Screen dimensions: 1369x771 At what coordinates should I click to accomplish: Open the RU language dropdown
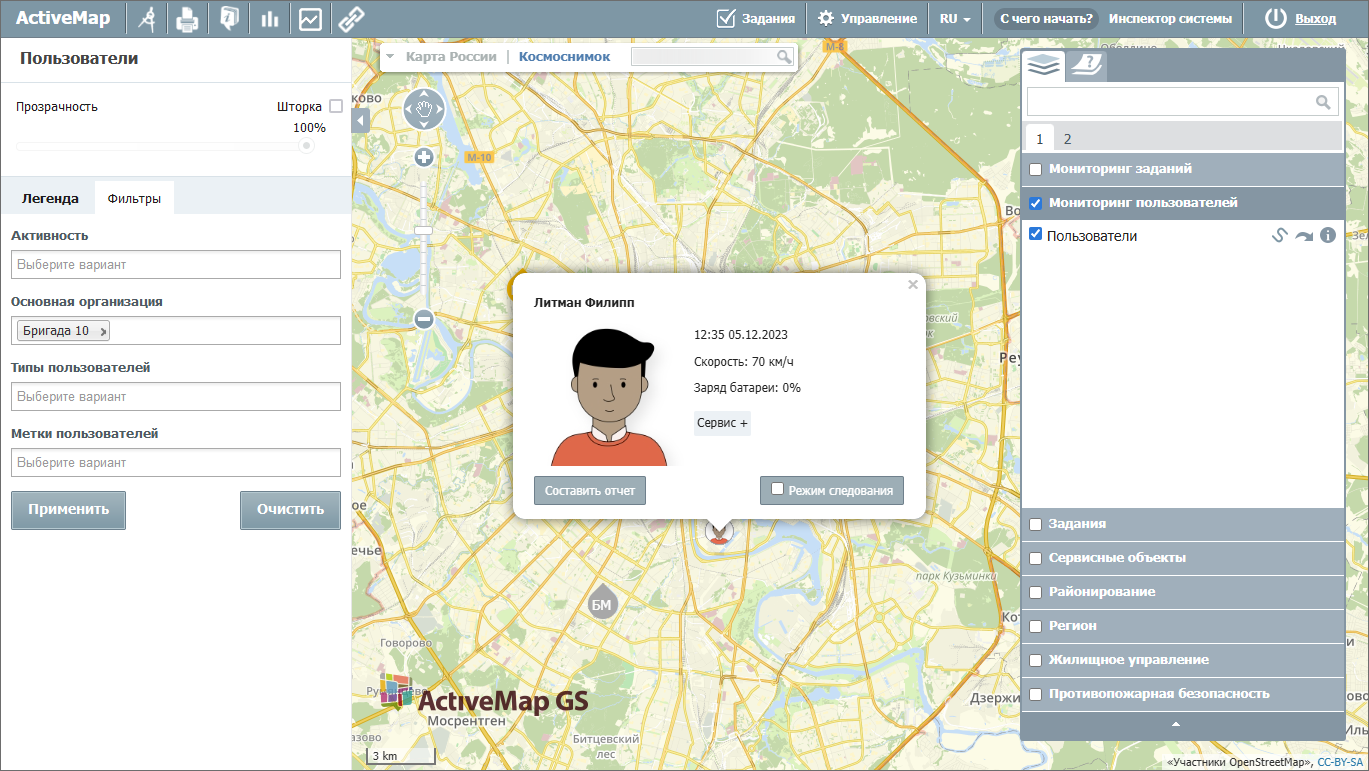click(955, 19)
